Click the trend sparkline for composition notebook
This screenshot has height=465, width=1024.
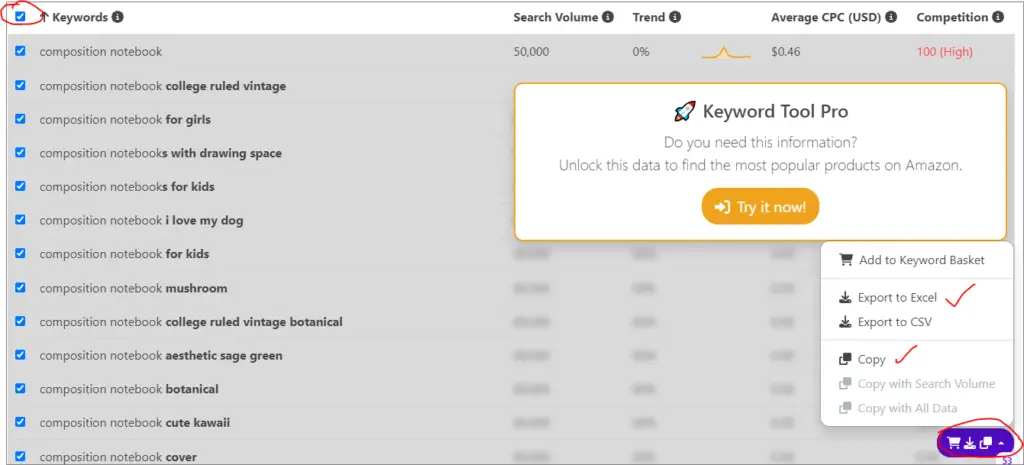(x=726, y=53)
